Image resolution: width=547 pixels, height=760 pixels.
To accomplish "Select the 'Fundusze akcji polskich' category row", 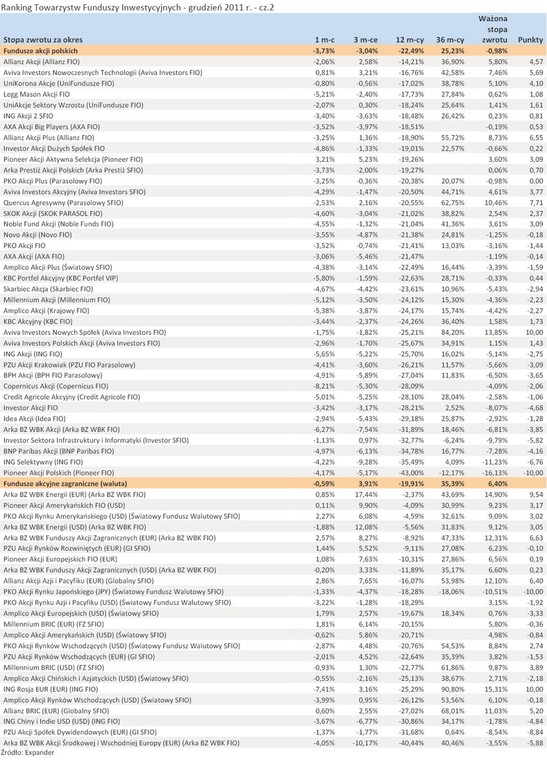I will (273, 51).
